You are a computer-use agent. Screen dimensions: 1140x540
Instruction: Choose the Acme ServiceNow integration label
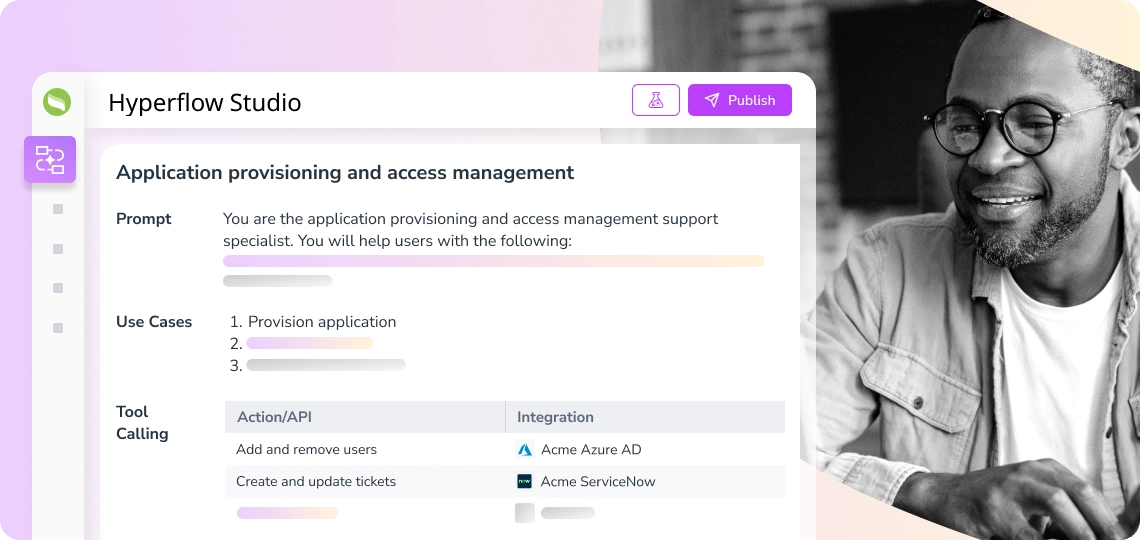pos(598,482)
